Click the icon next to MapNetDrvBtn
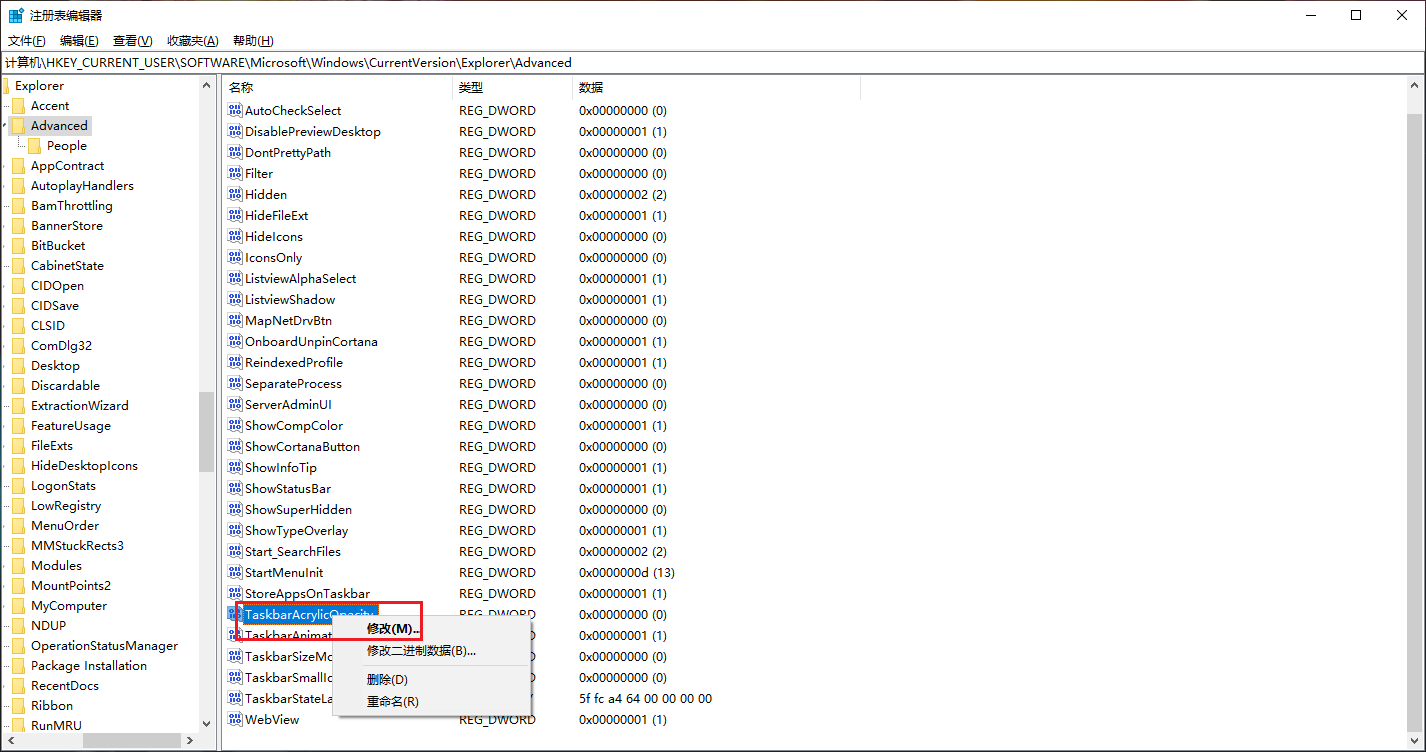 coord(235,321)
